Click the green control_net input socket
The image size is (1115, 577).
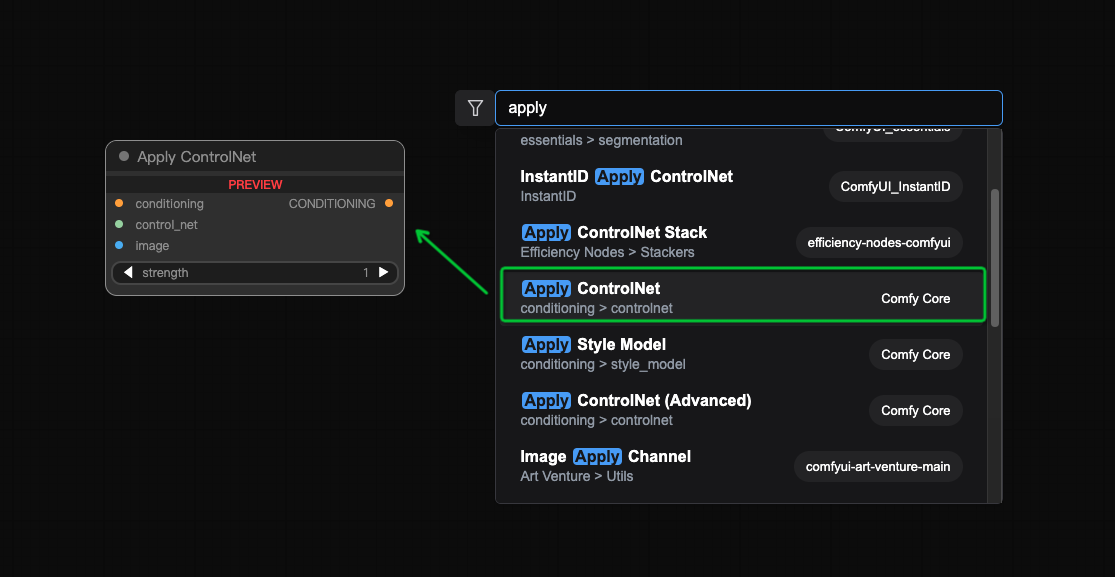click(x=119, y=225)
